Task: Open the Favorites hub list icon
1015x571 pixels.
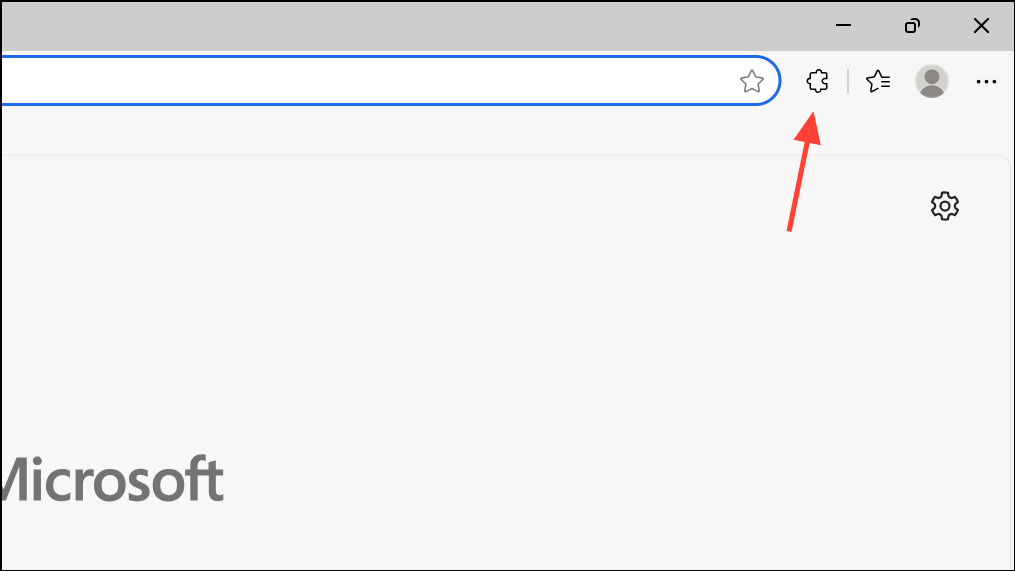Action: [878, 82]
